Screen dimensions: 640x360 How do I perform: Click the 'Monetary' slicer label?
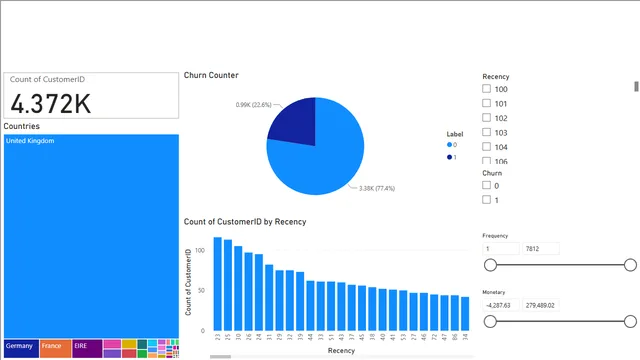(493, 292)
